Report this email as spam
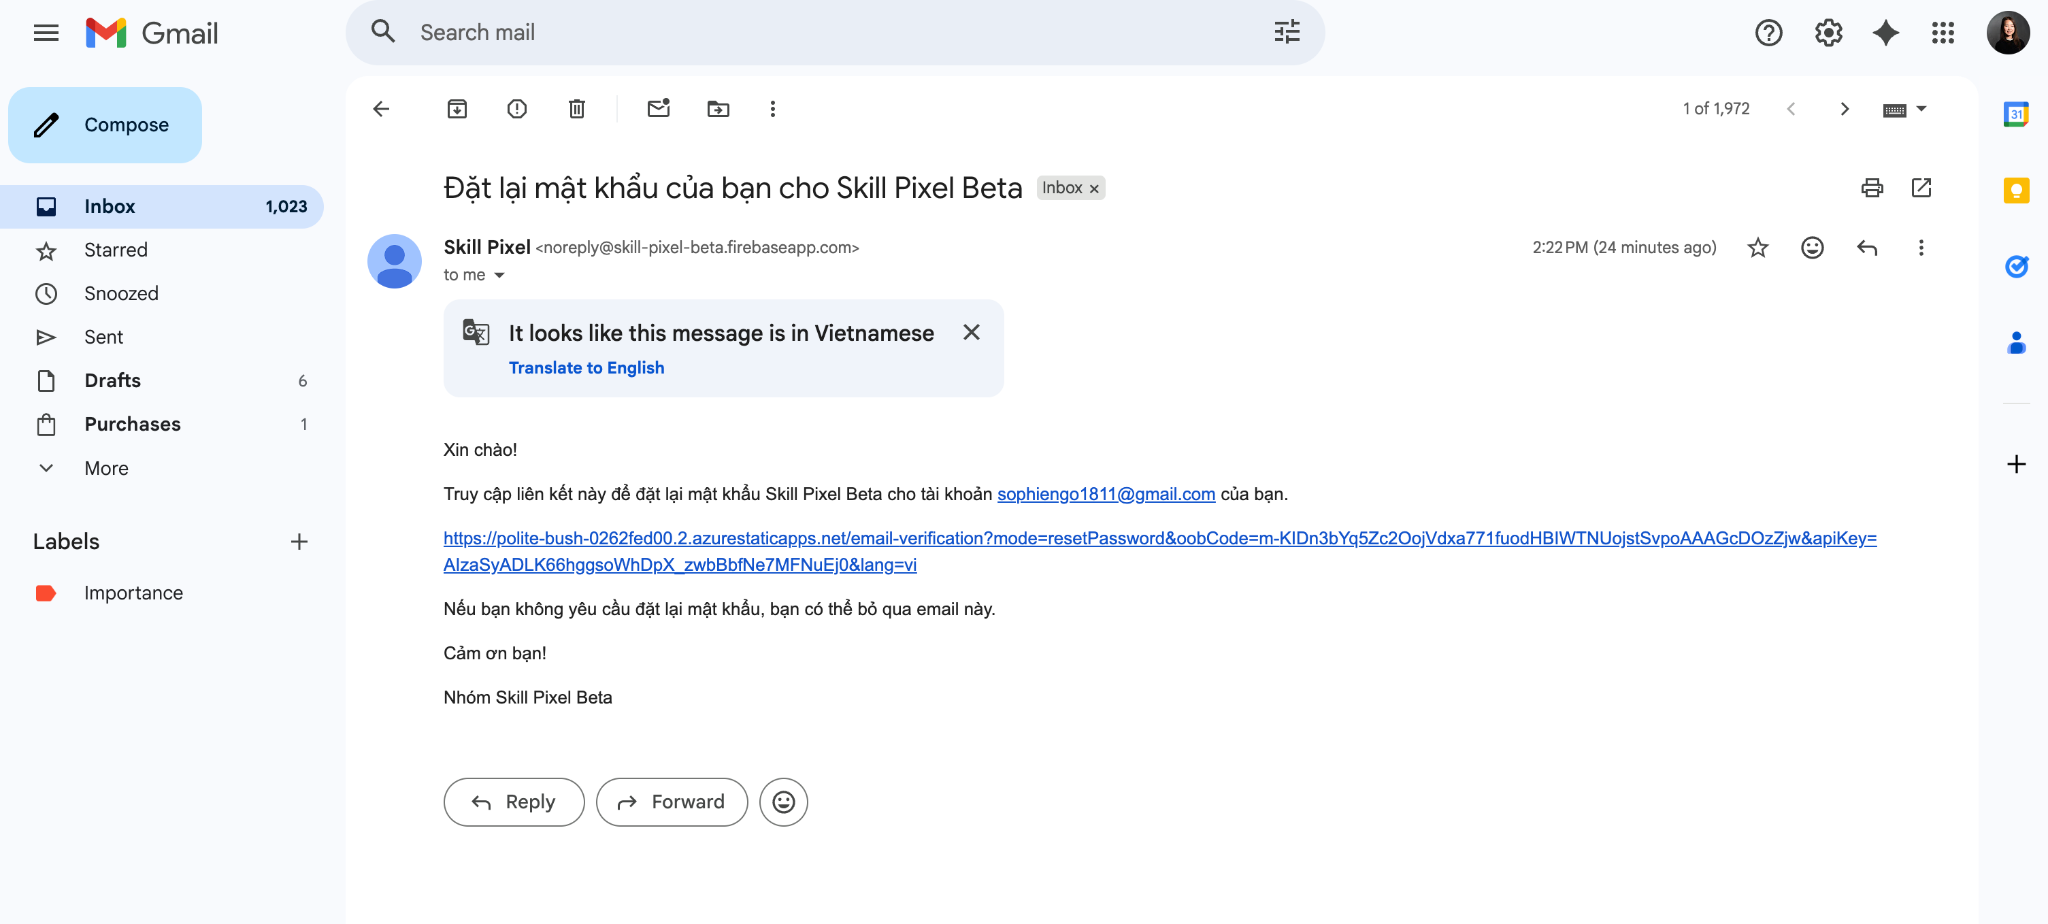2048x924 pixels. (x=517, y=109)
